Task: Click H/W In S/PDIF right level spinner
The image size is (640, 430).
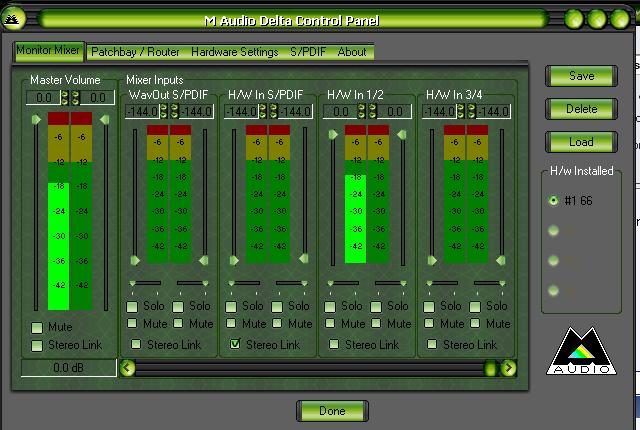Action: click(x=273, y=111)
